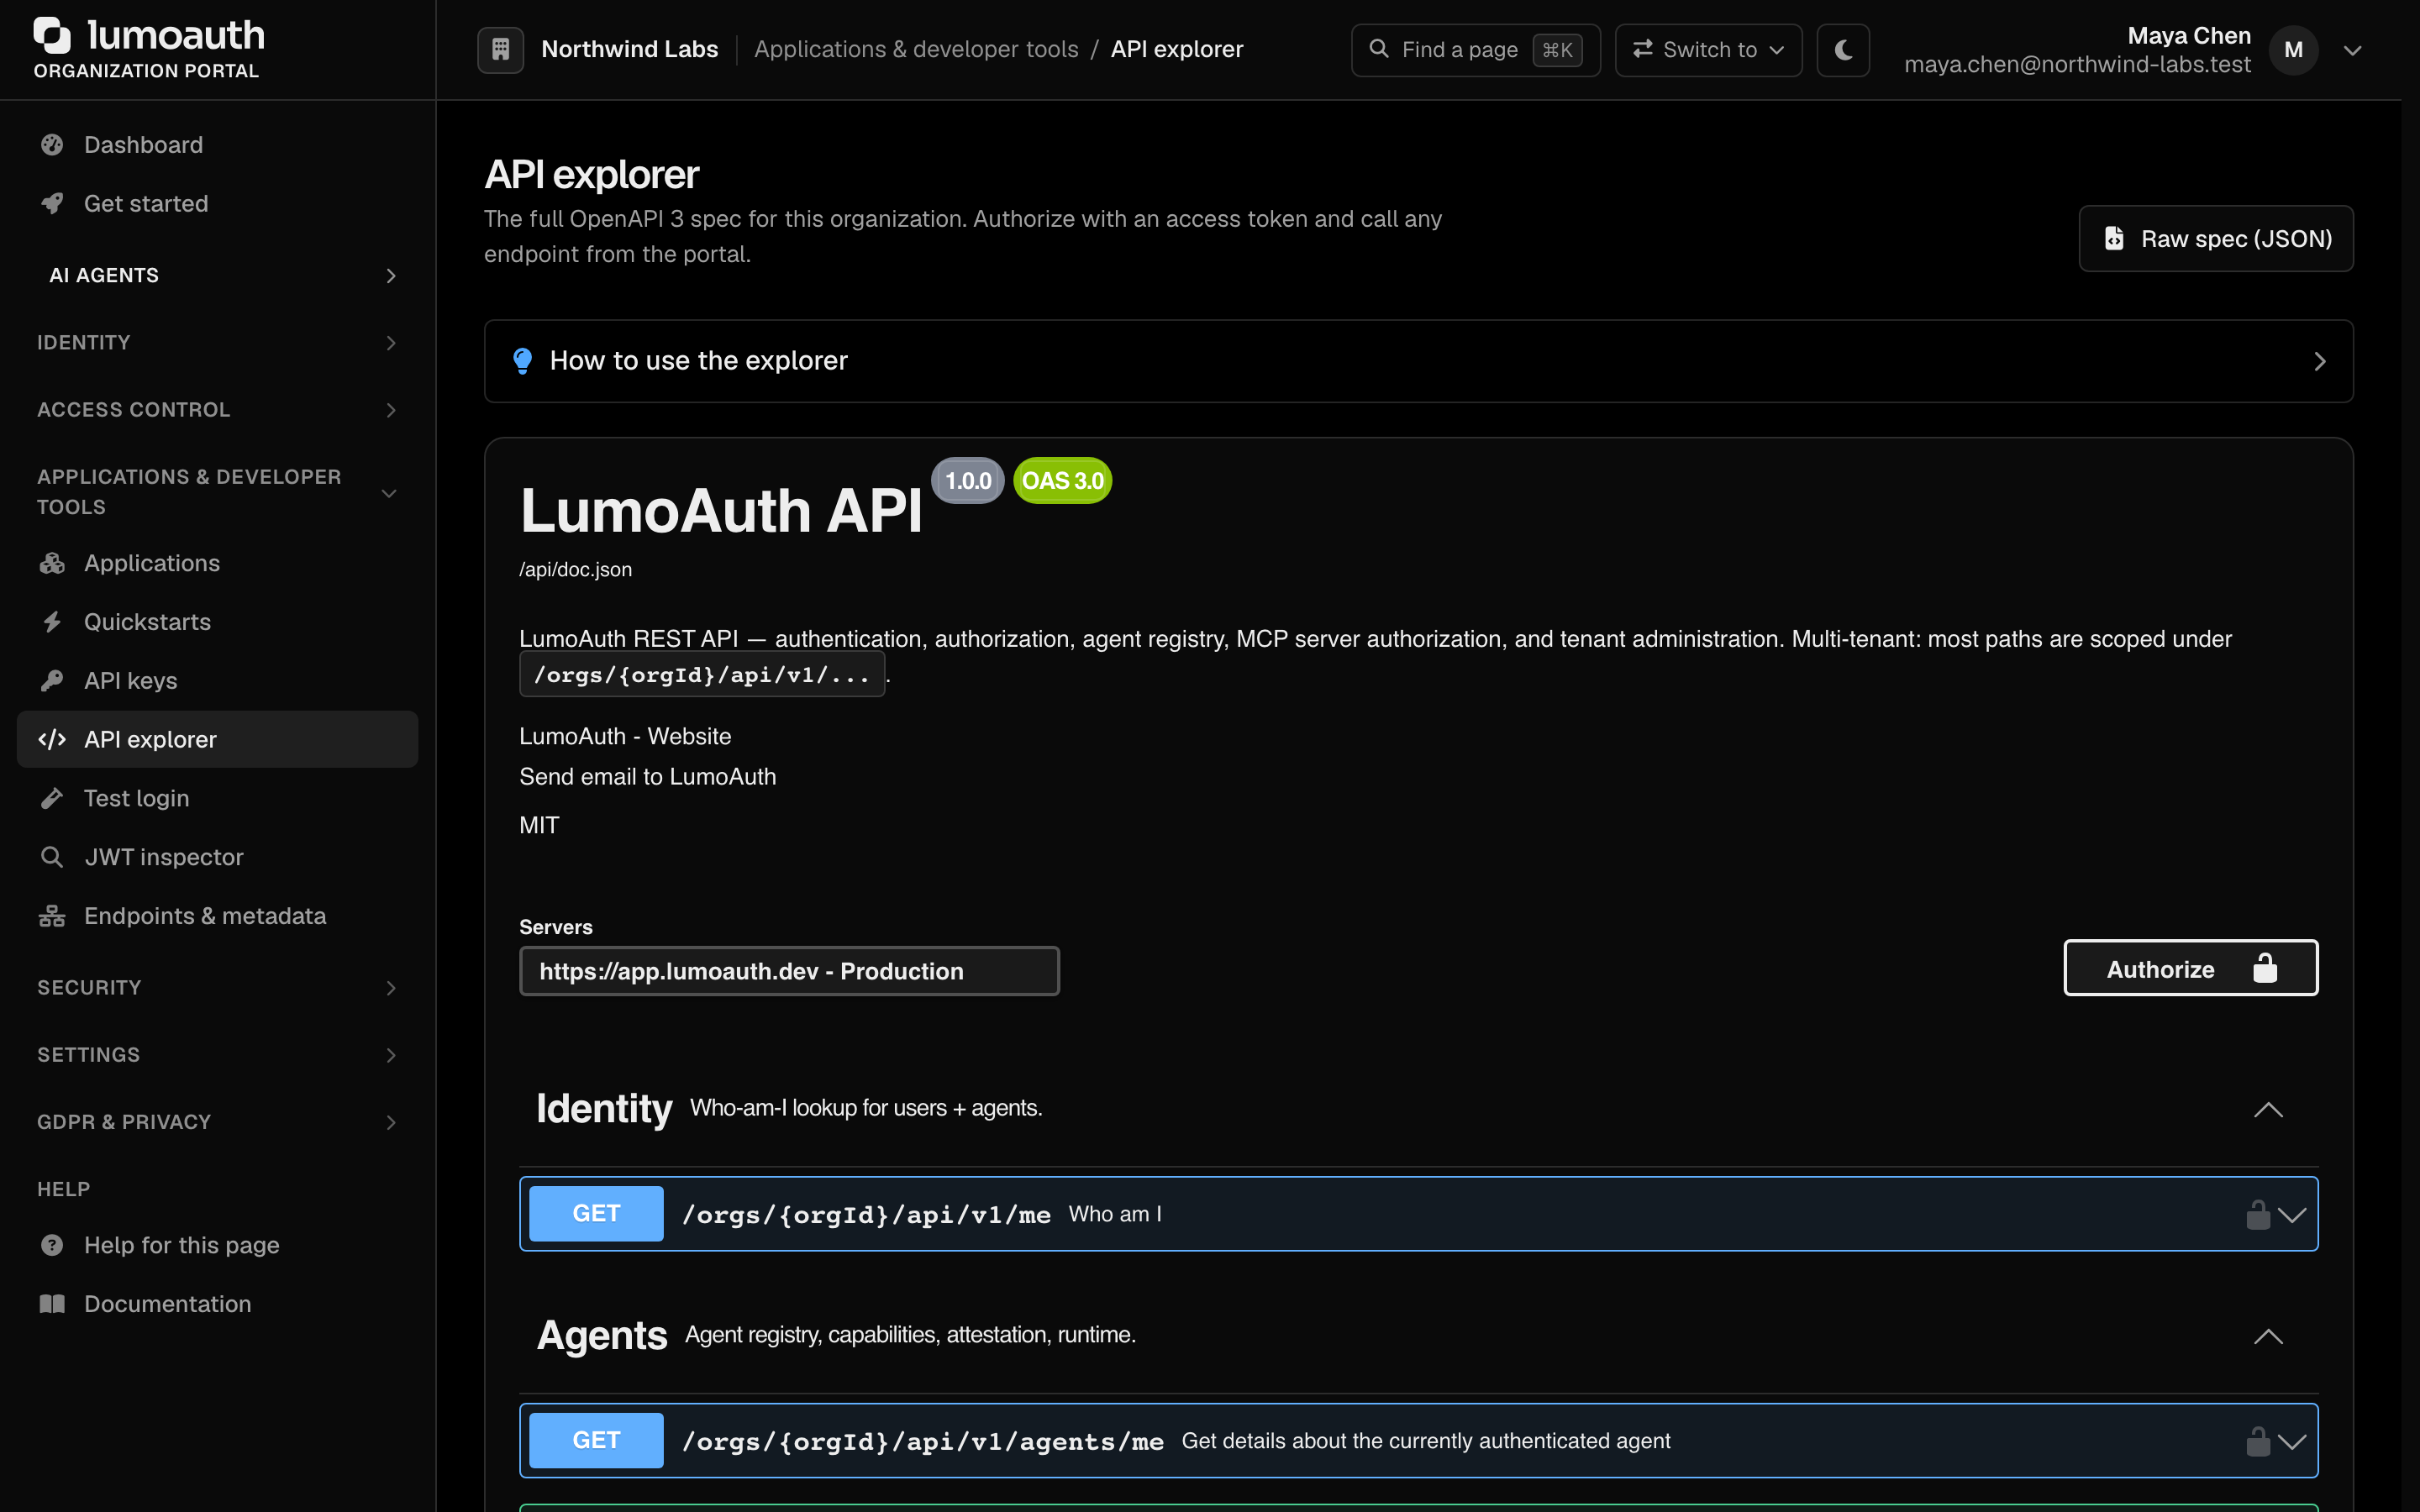
Task: Click GET badge for /agents/me
Action: [x=596, y=1441]
